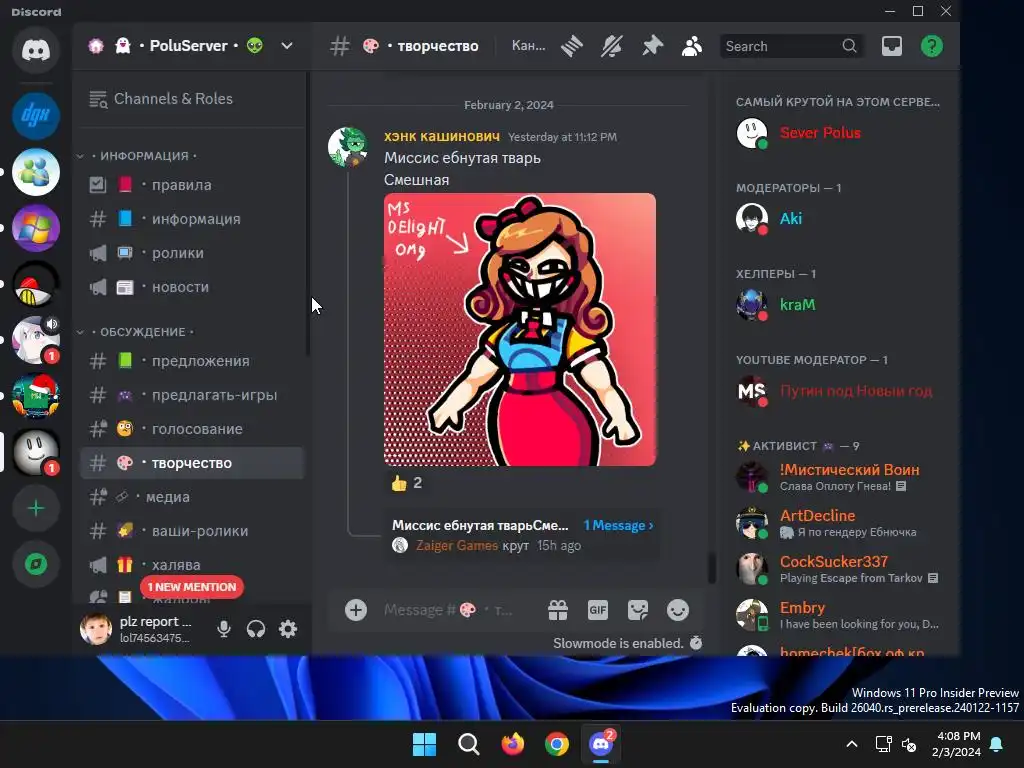This screenshot has height=768, width=1024.
Task: Open the GIF picker
Action: coord(598,610)
